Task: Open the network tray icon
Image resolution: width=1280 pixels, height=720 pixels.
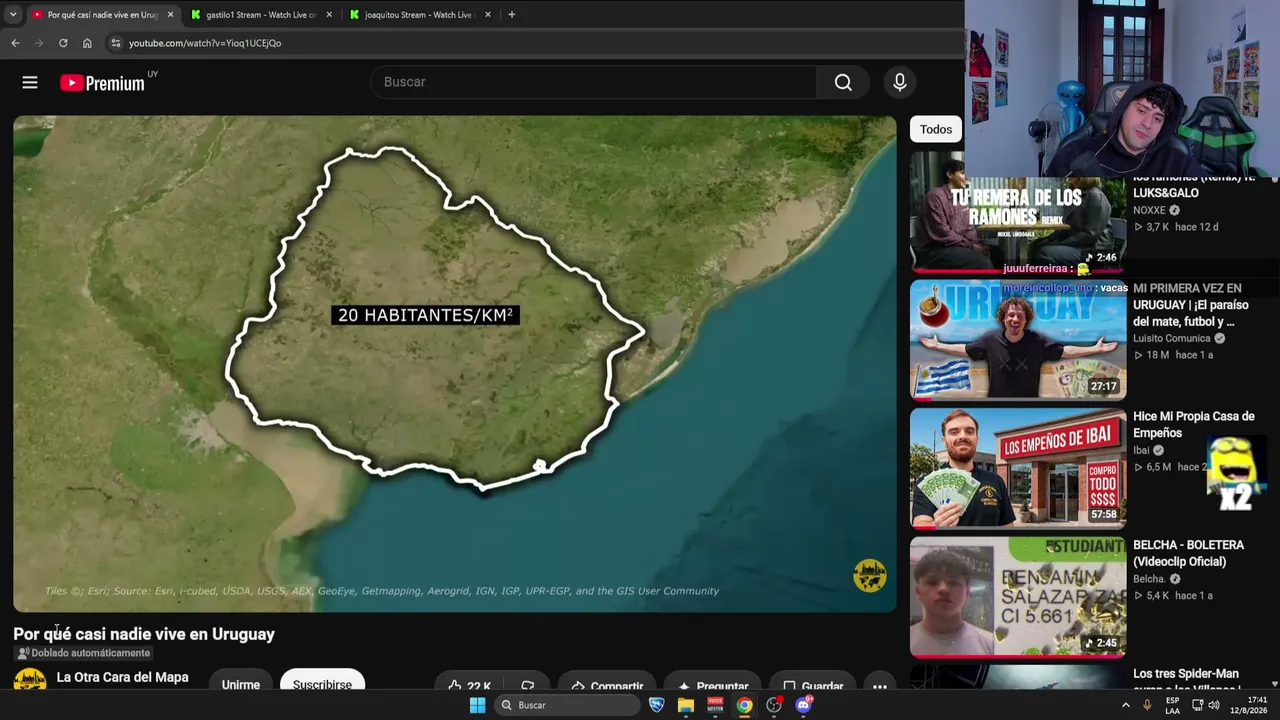Action: [1197, 705]
